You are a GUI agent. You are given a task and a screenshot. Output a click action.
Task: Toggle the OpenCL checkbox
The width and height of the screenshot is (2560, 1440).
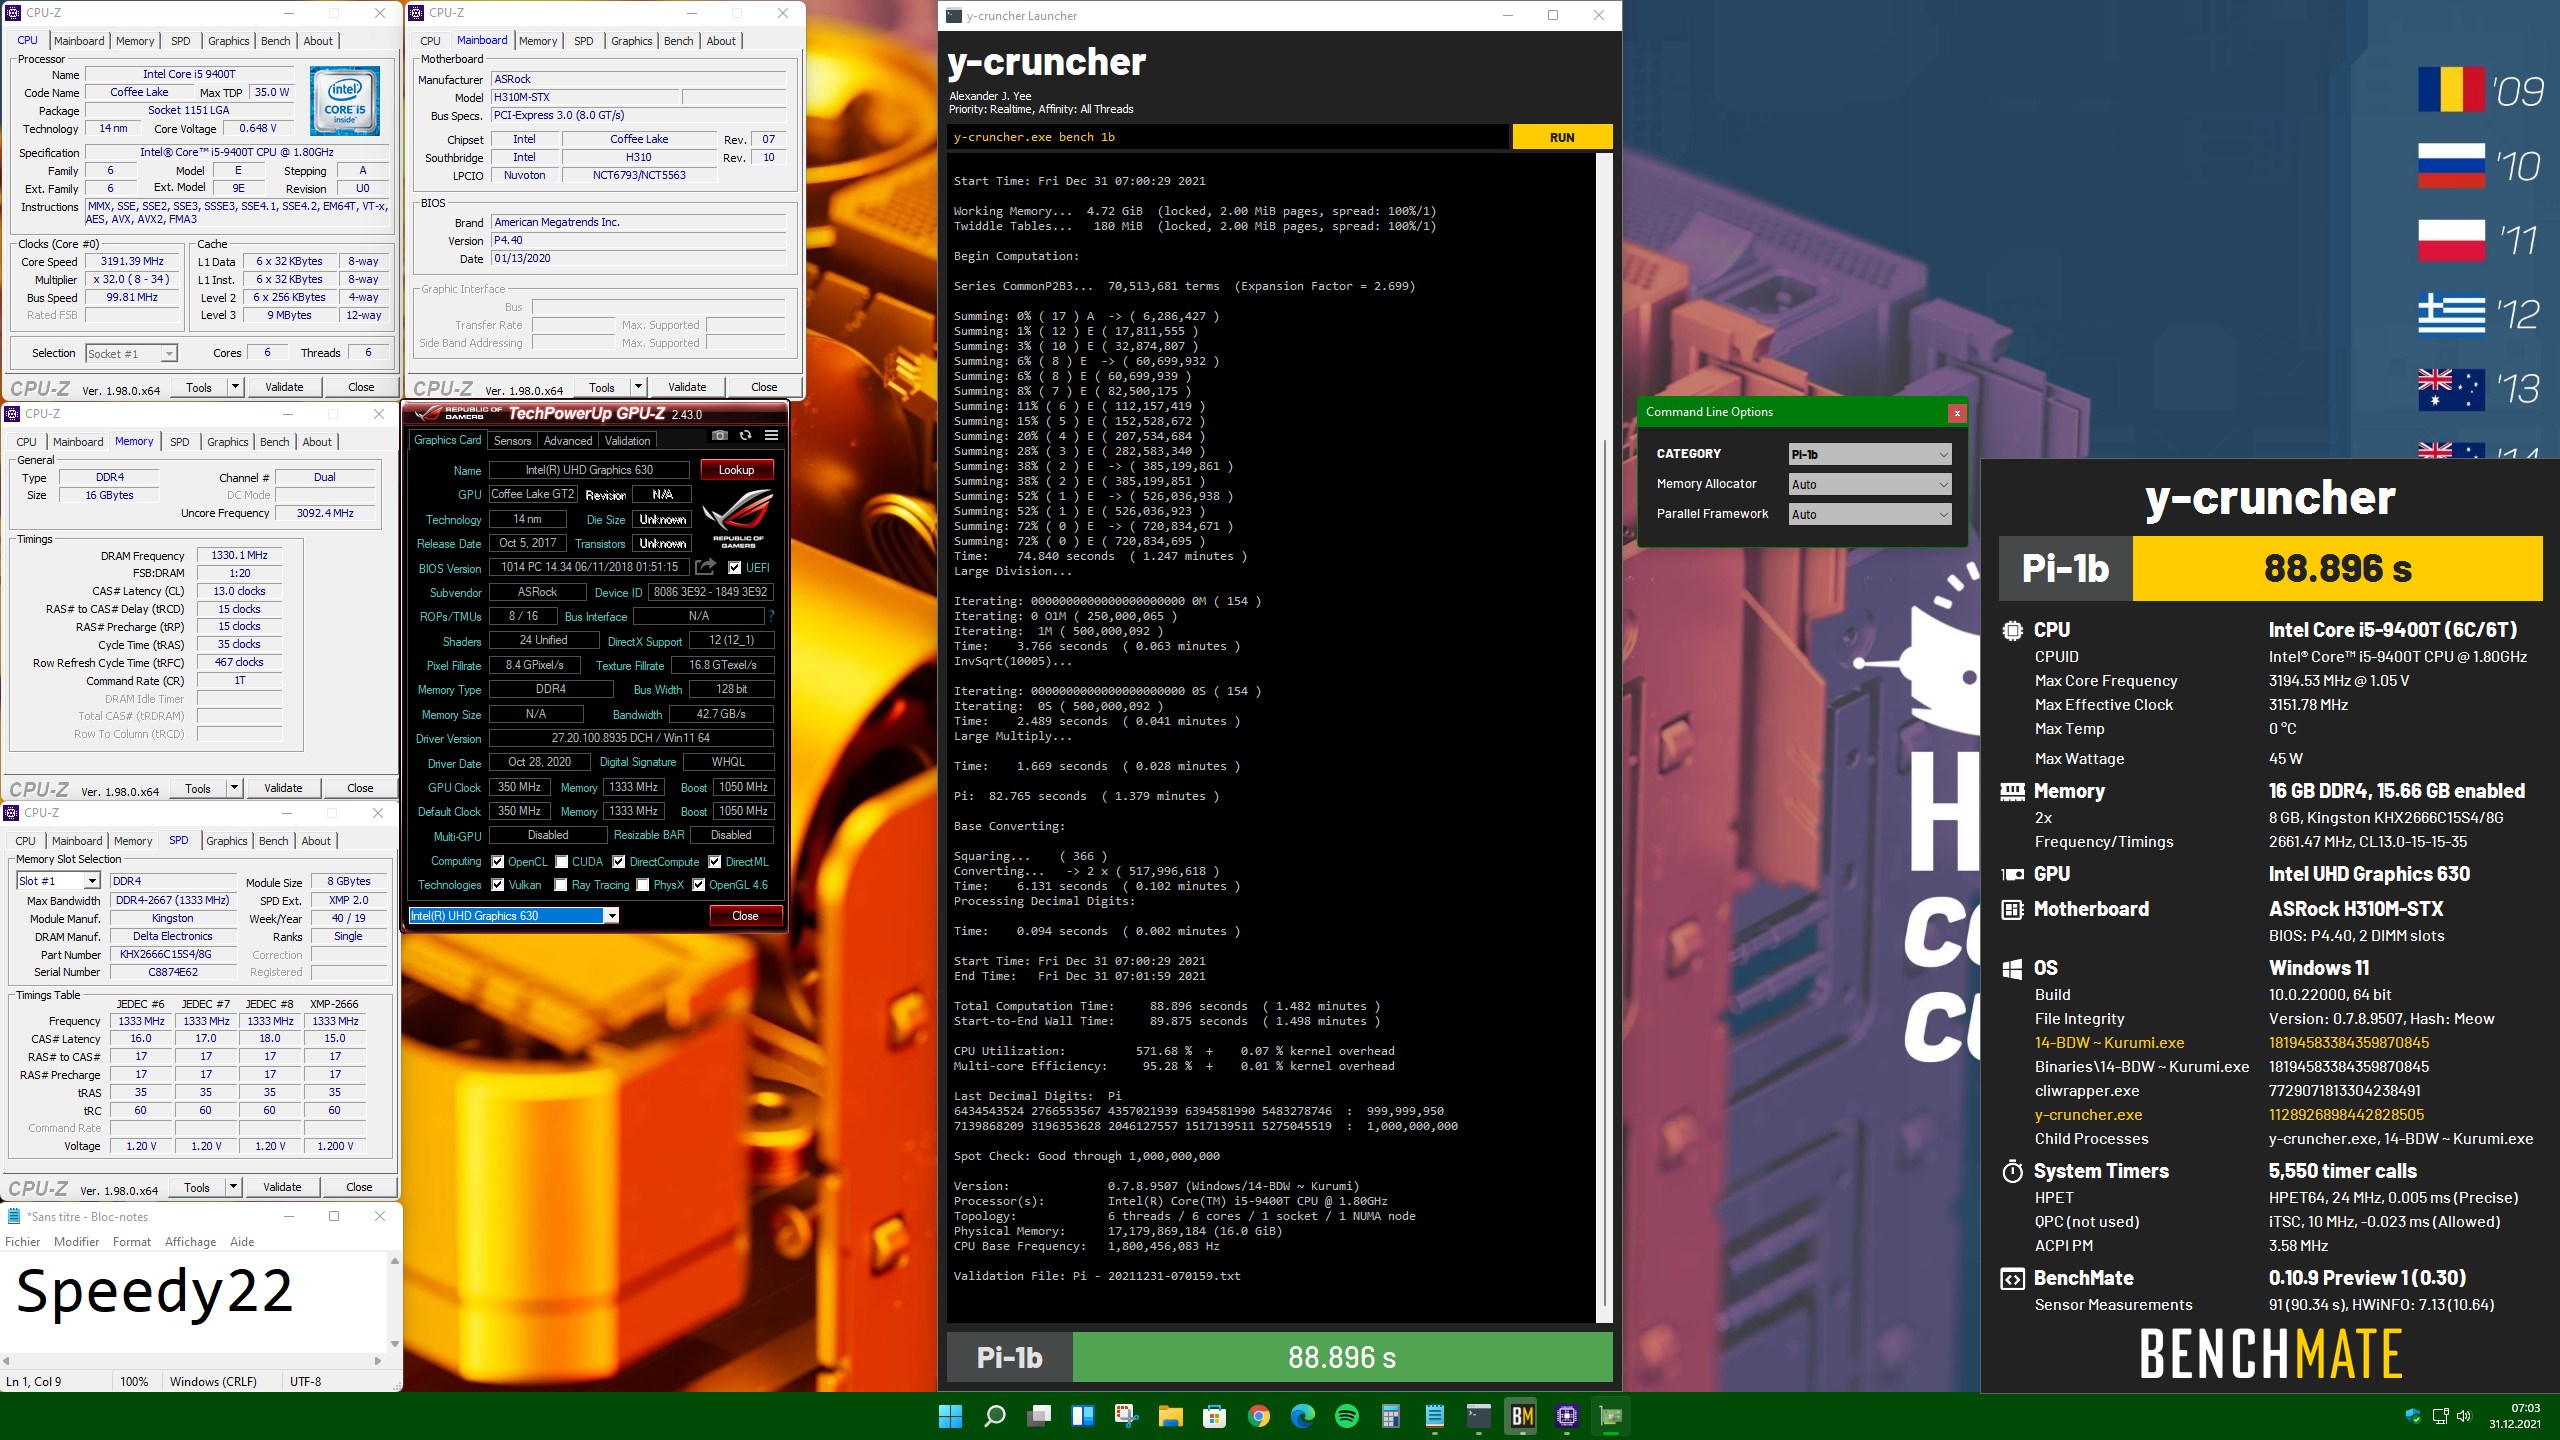click(x=497, y=861)
